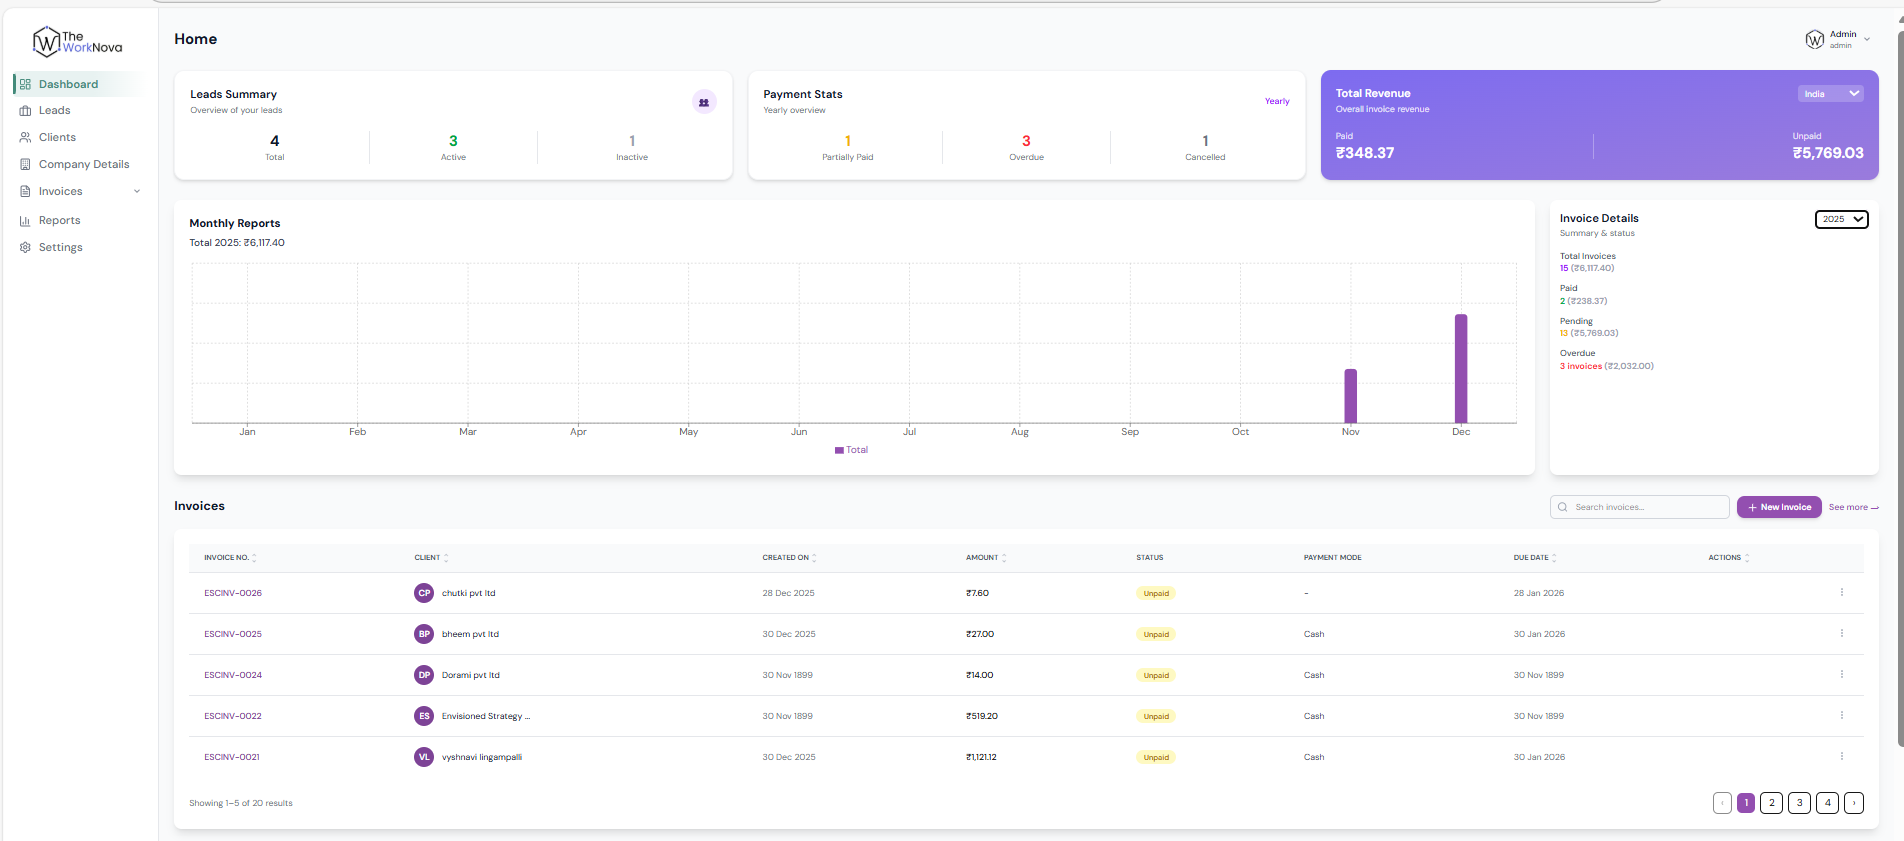This screenshot has width=1904, height=841.
Task: Click the leads group icon in Leads Summary
Action: [x=704, y=102]
